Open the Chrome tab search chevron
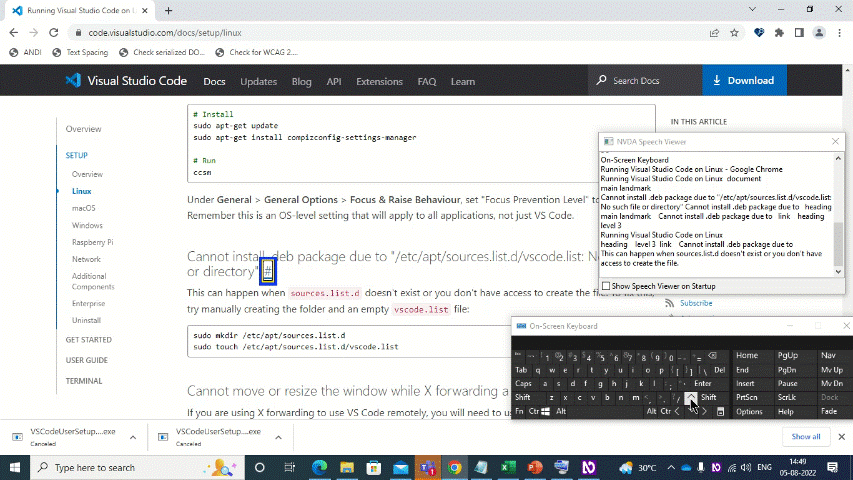The width and height of the screenshot is (853, 480). (752, 9)
